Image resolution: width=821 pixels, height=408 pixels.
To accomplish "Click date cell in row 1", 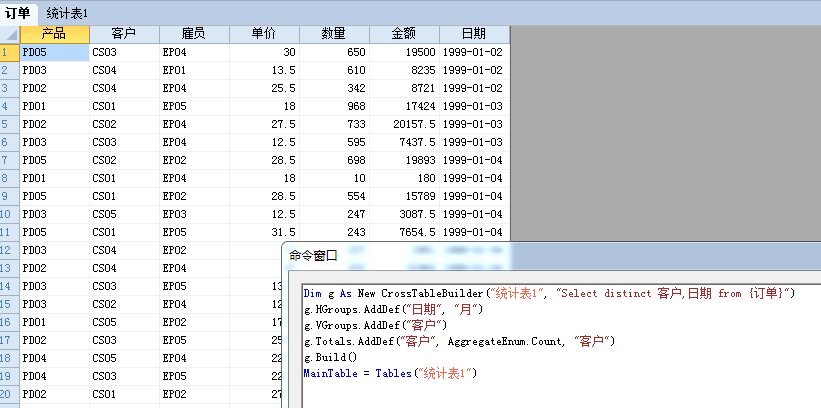I will (x=474, y=52).
